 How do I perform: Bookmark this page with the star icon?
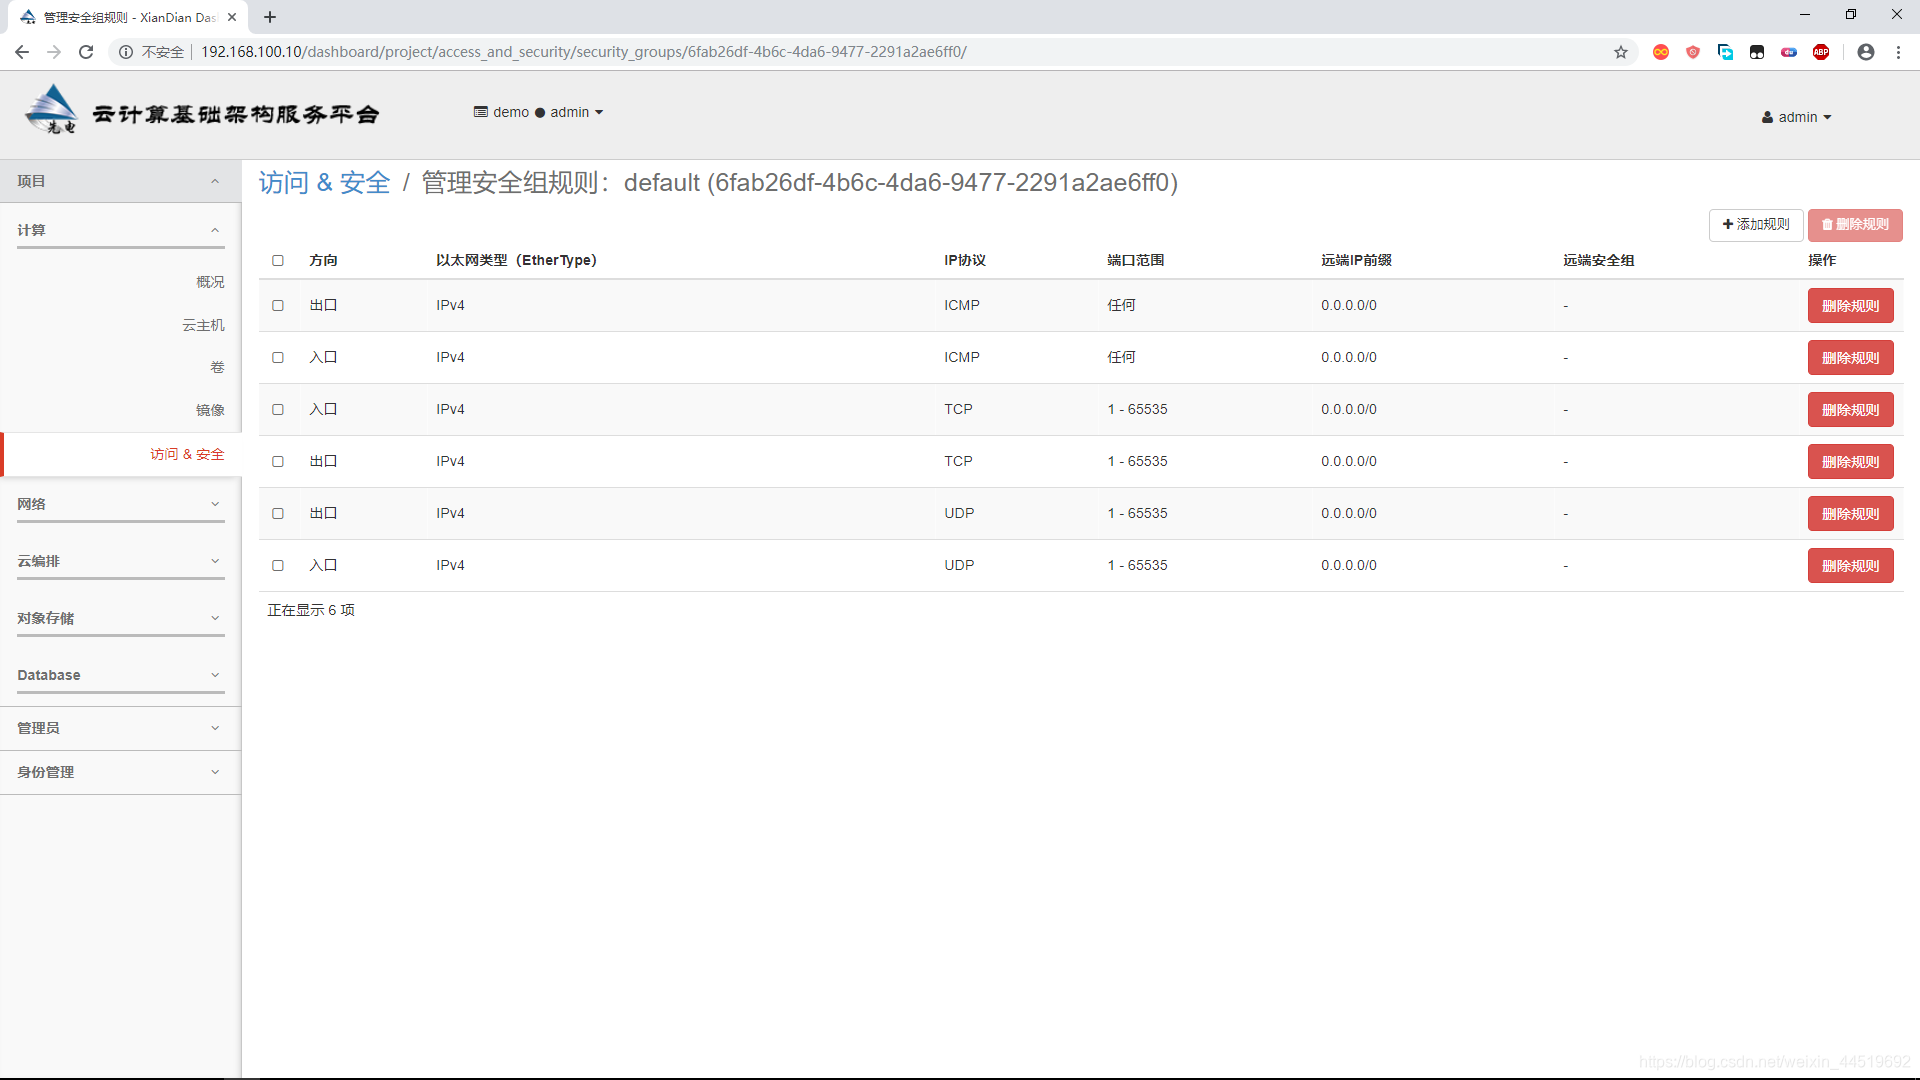(1621, 52)
